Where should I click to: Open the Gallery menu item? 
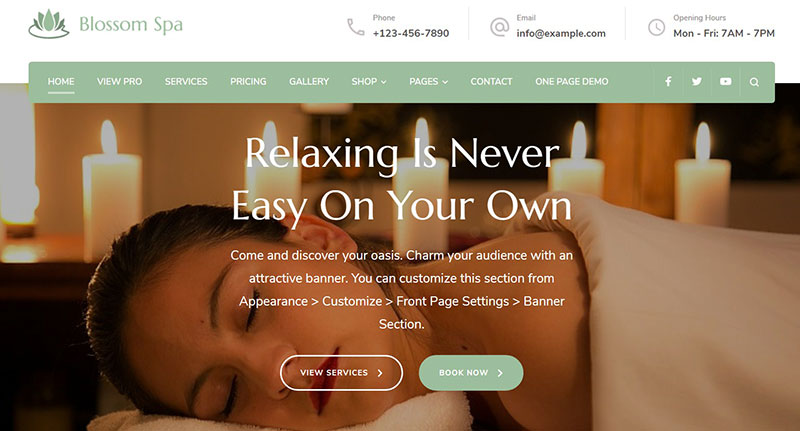pos(309,82)
